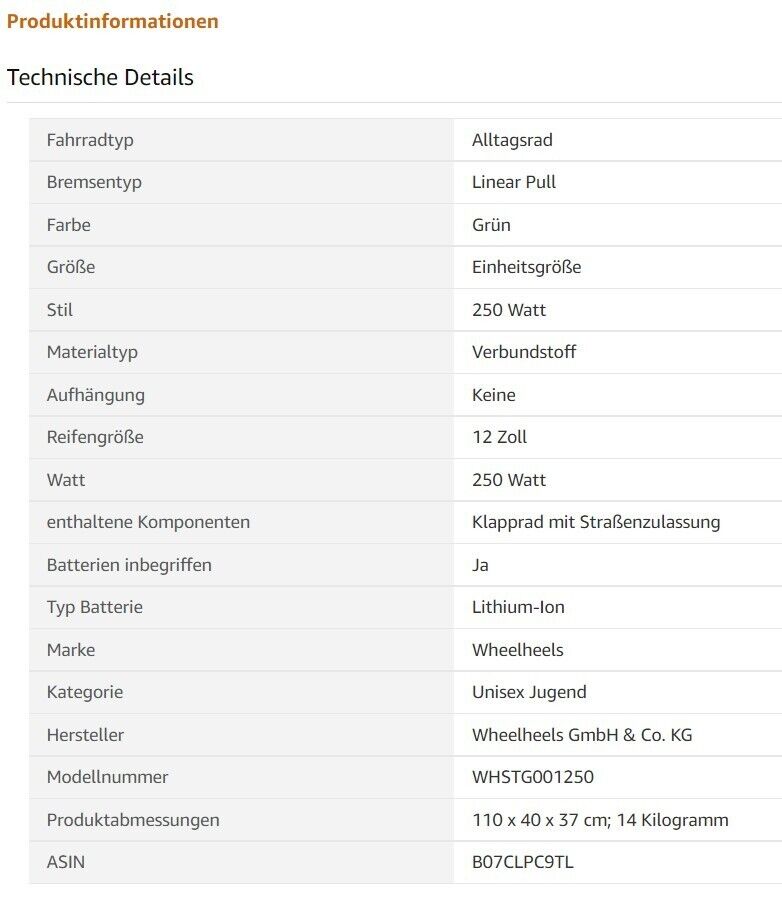Screen dimensions: 782x913
Task: Select Klapprad mit Straßenzulassung text
Action: click(596, 522)
